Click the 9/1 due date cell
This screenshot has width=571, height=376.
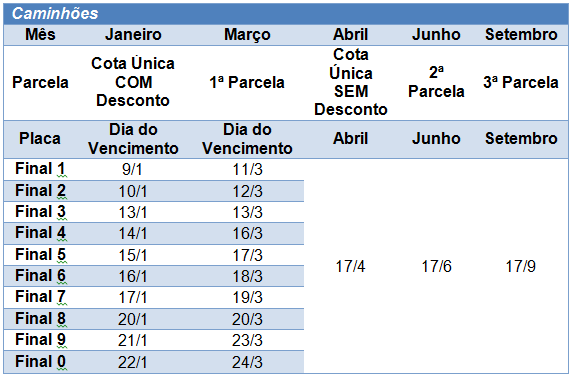(x=132, y=170)
